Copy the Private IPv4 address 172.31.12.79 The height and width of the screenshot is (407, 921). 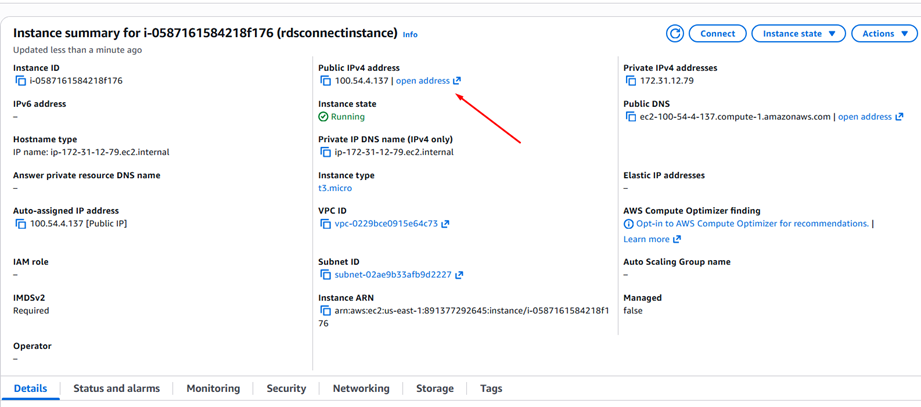[631, 81]
